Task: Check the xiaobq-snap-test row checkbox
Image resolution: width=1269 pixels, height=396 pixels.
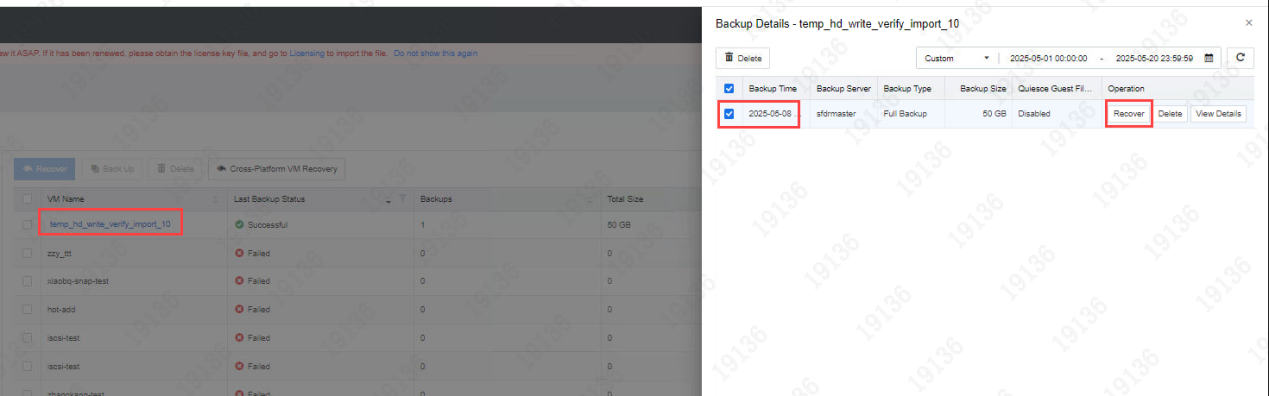Action: pyautogui.click(x=27, y=281)
